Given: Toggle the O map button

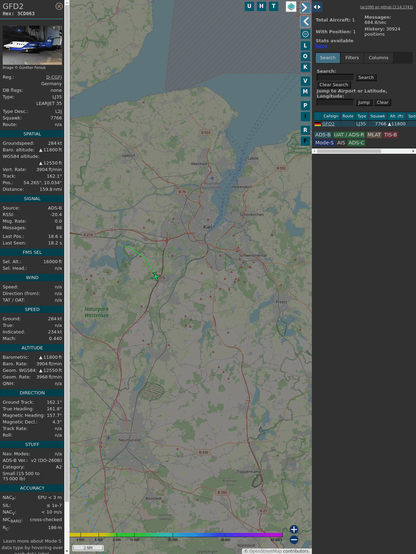Looking at the screenshot, I should point(305,56).
